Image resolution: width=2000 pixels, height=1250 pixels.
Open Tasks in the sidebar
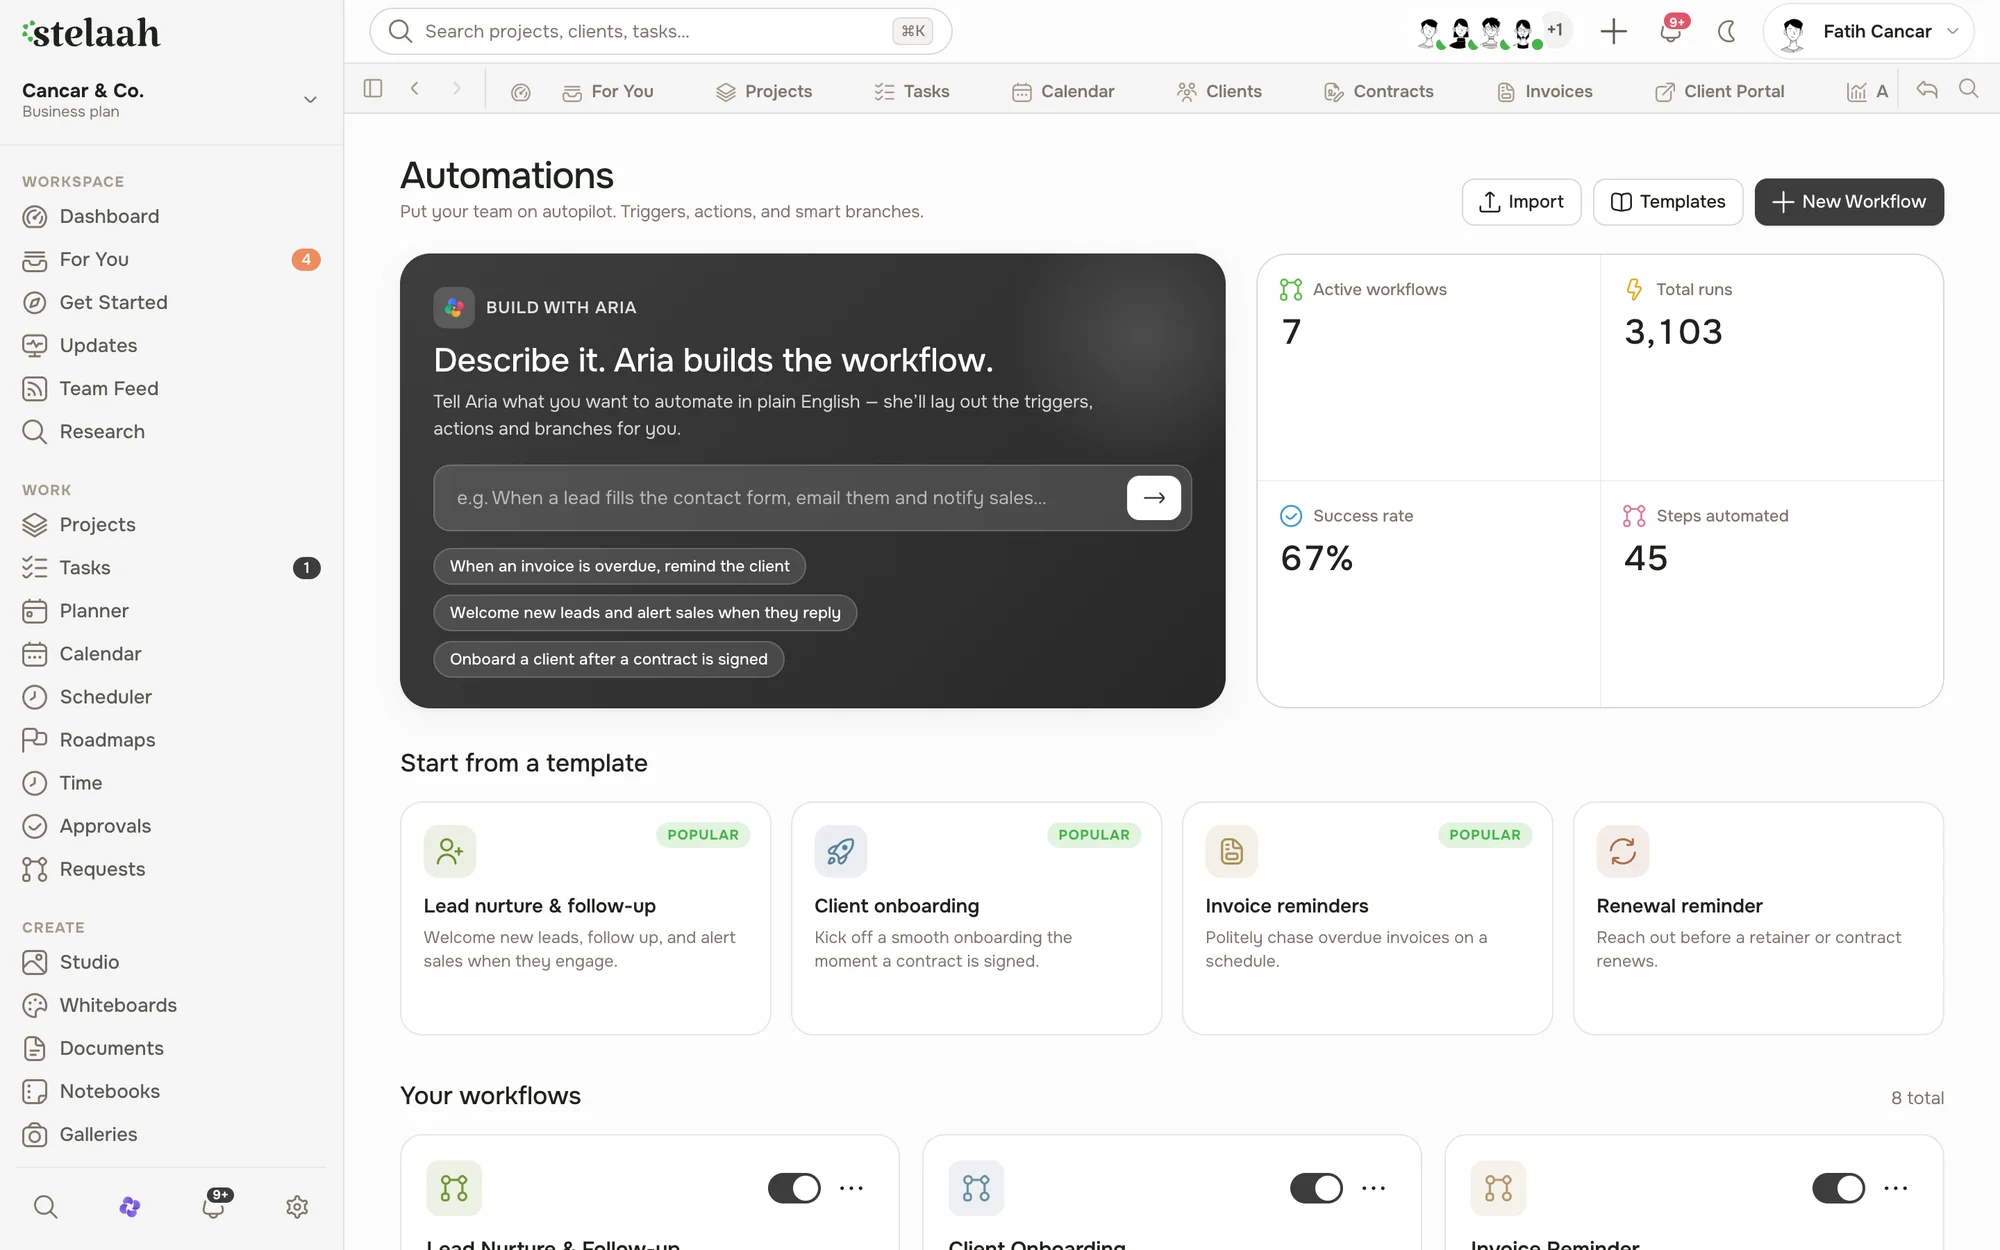(171, 567)
